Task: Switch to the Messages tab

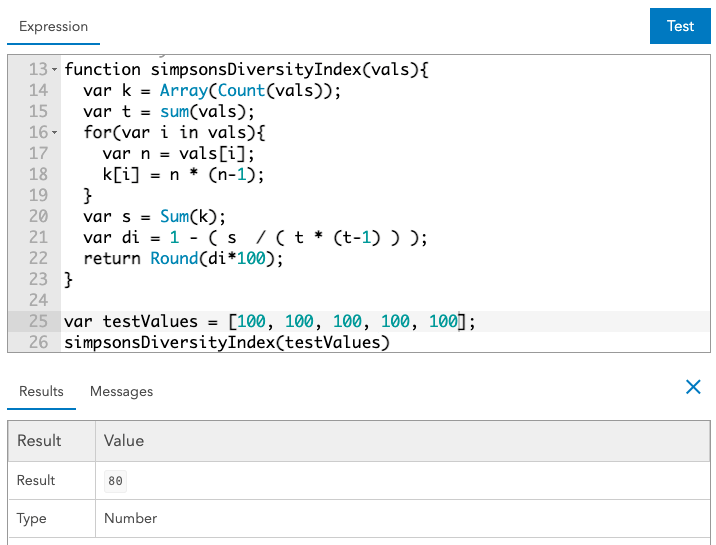Action: tap(121, 391)
